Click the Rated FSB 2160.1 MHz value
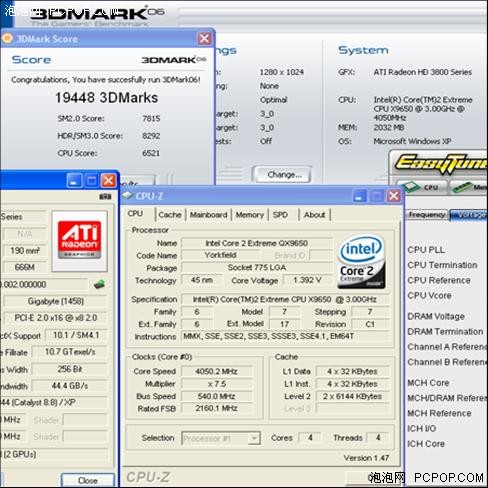The width and height of the screenshot is (488, 488). pyautogui.click(x=216, y=408)
